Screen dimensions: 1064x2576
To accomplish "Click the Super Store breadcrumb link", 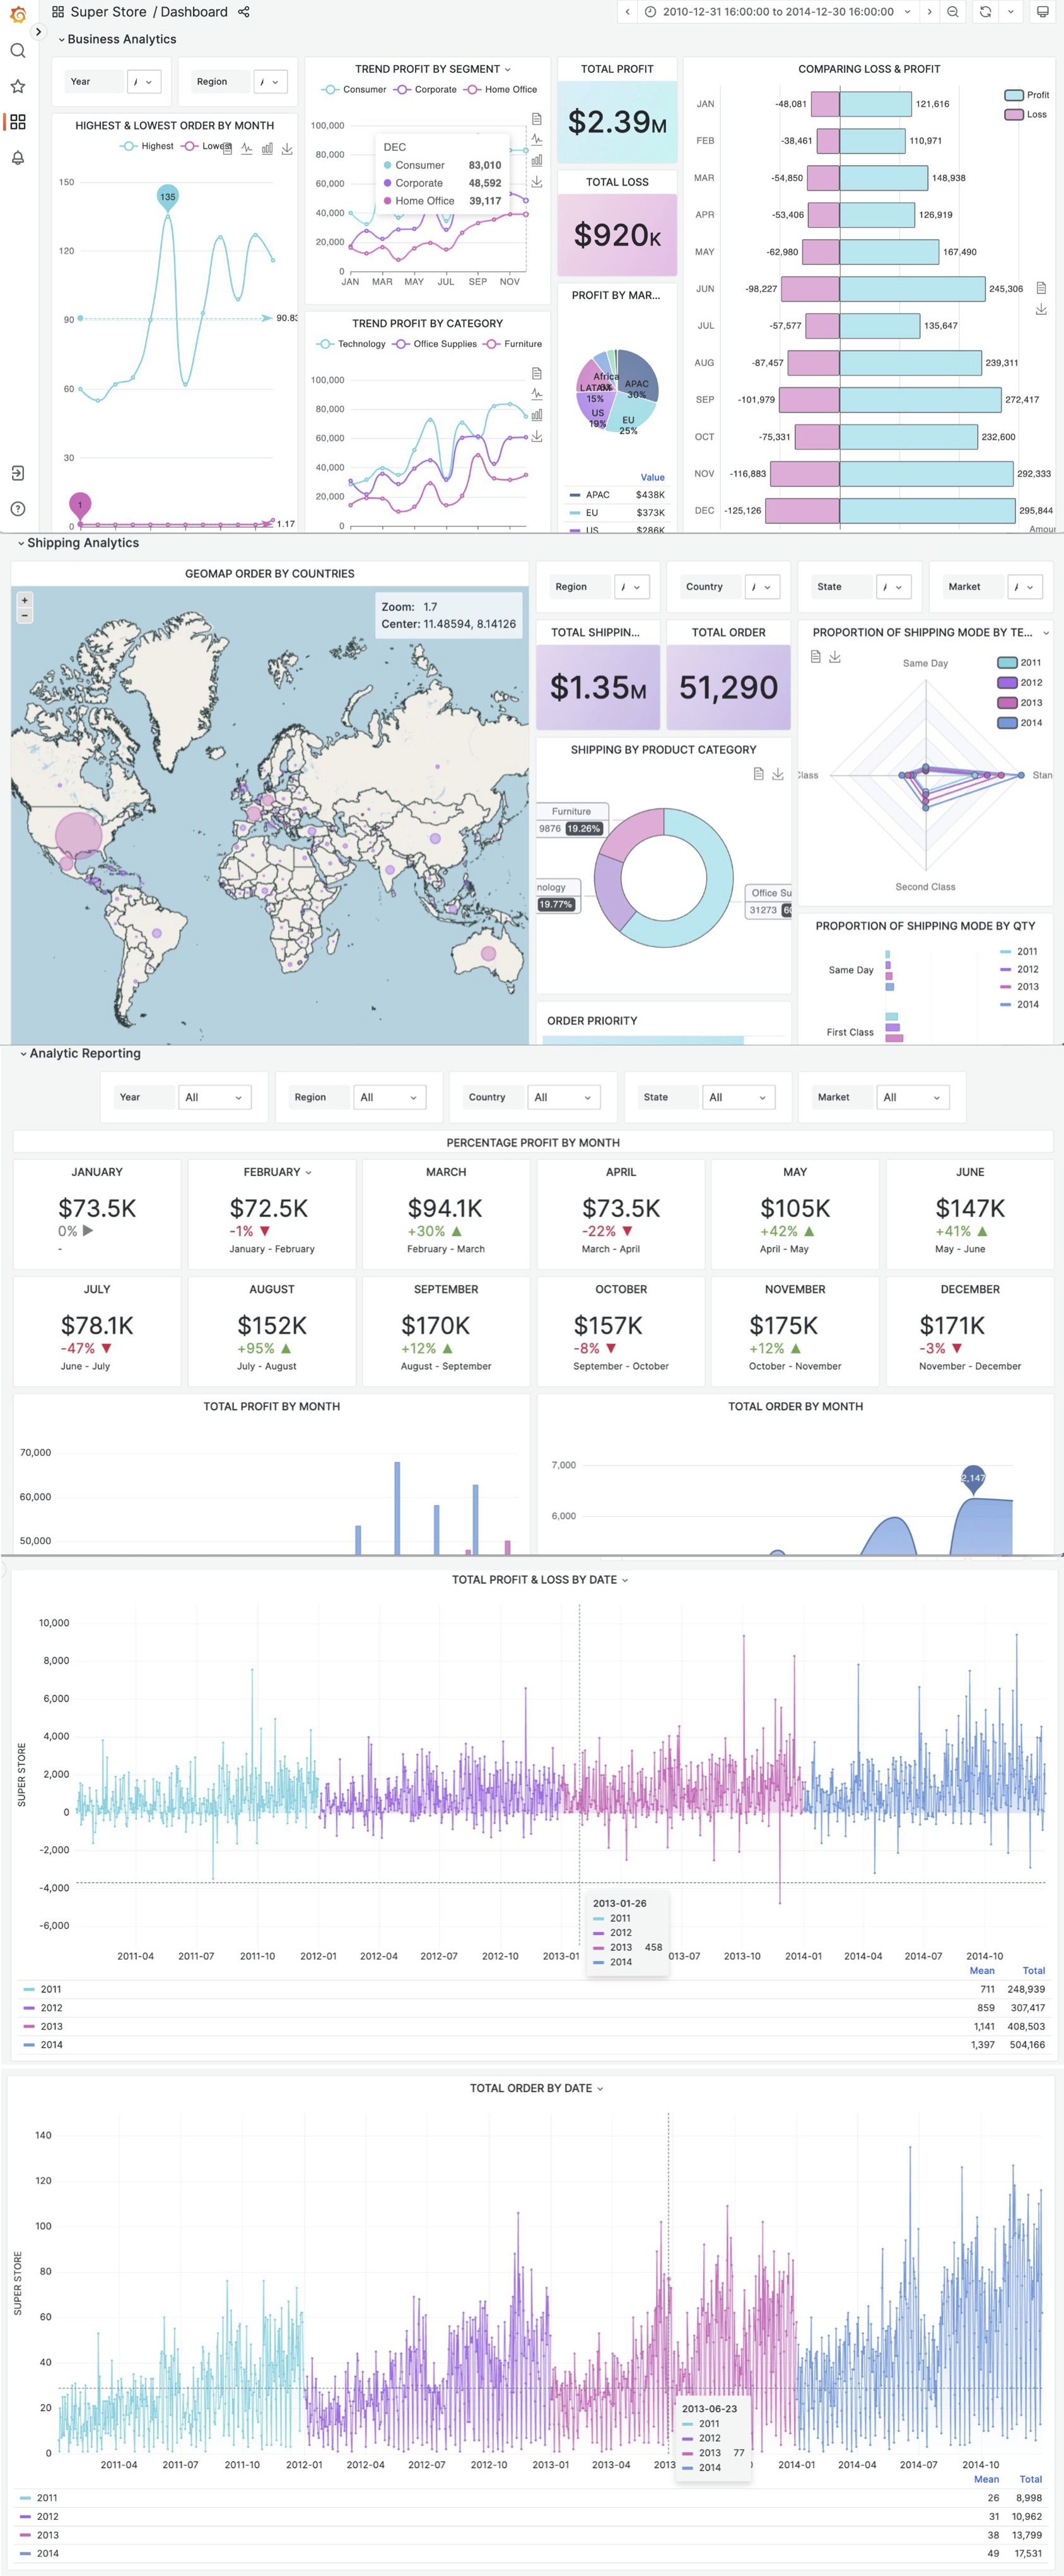I will [x=108, y=12].
